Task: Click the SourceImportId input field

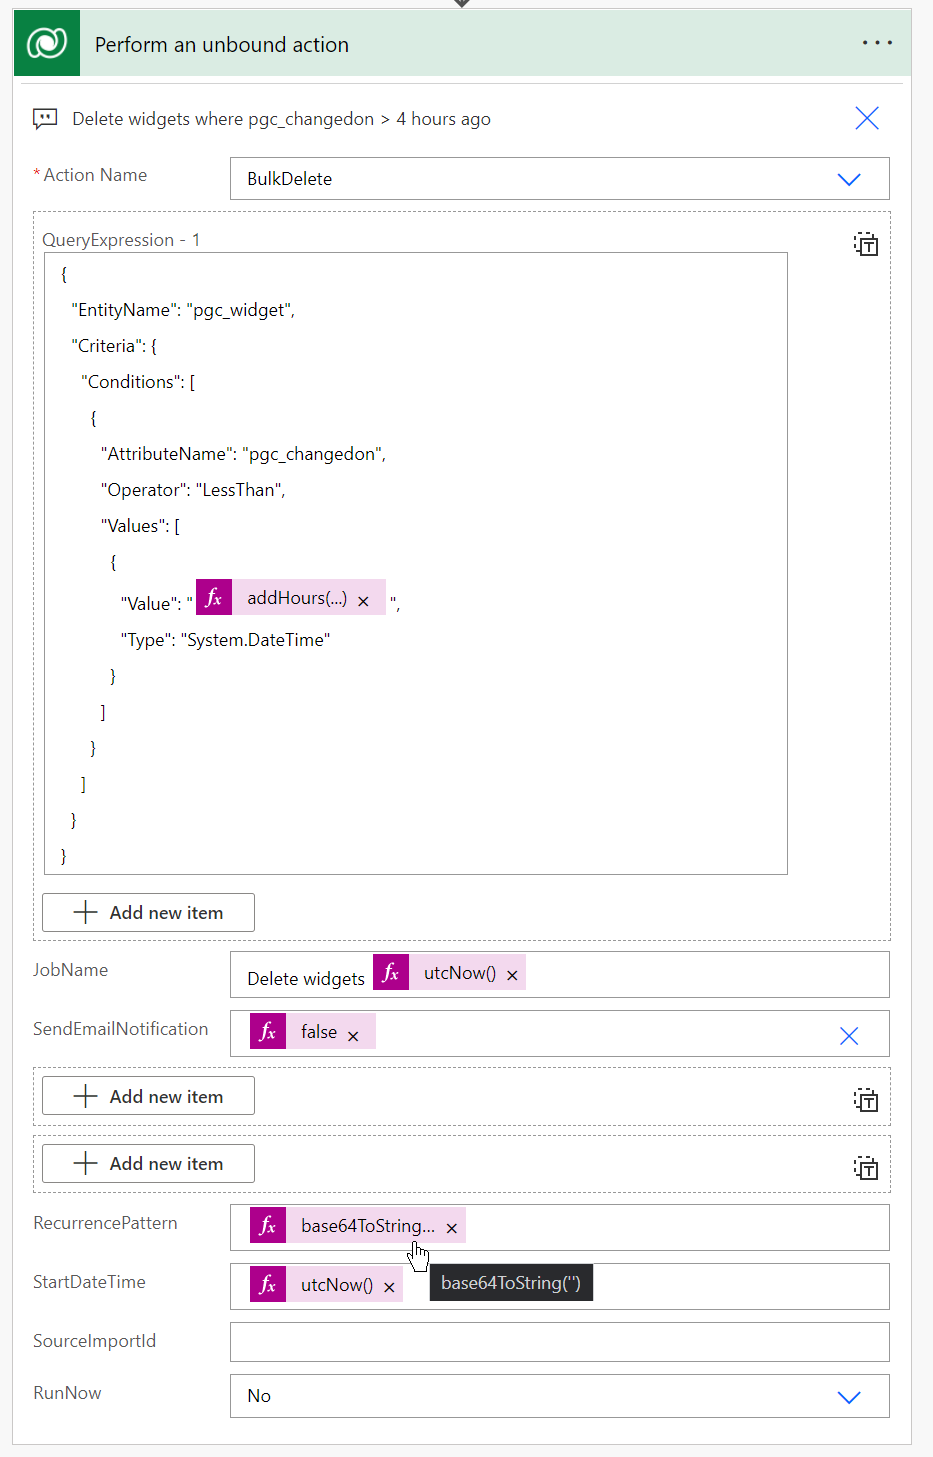Action: [559, 1341]
